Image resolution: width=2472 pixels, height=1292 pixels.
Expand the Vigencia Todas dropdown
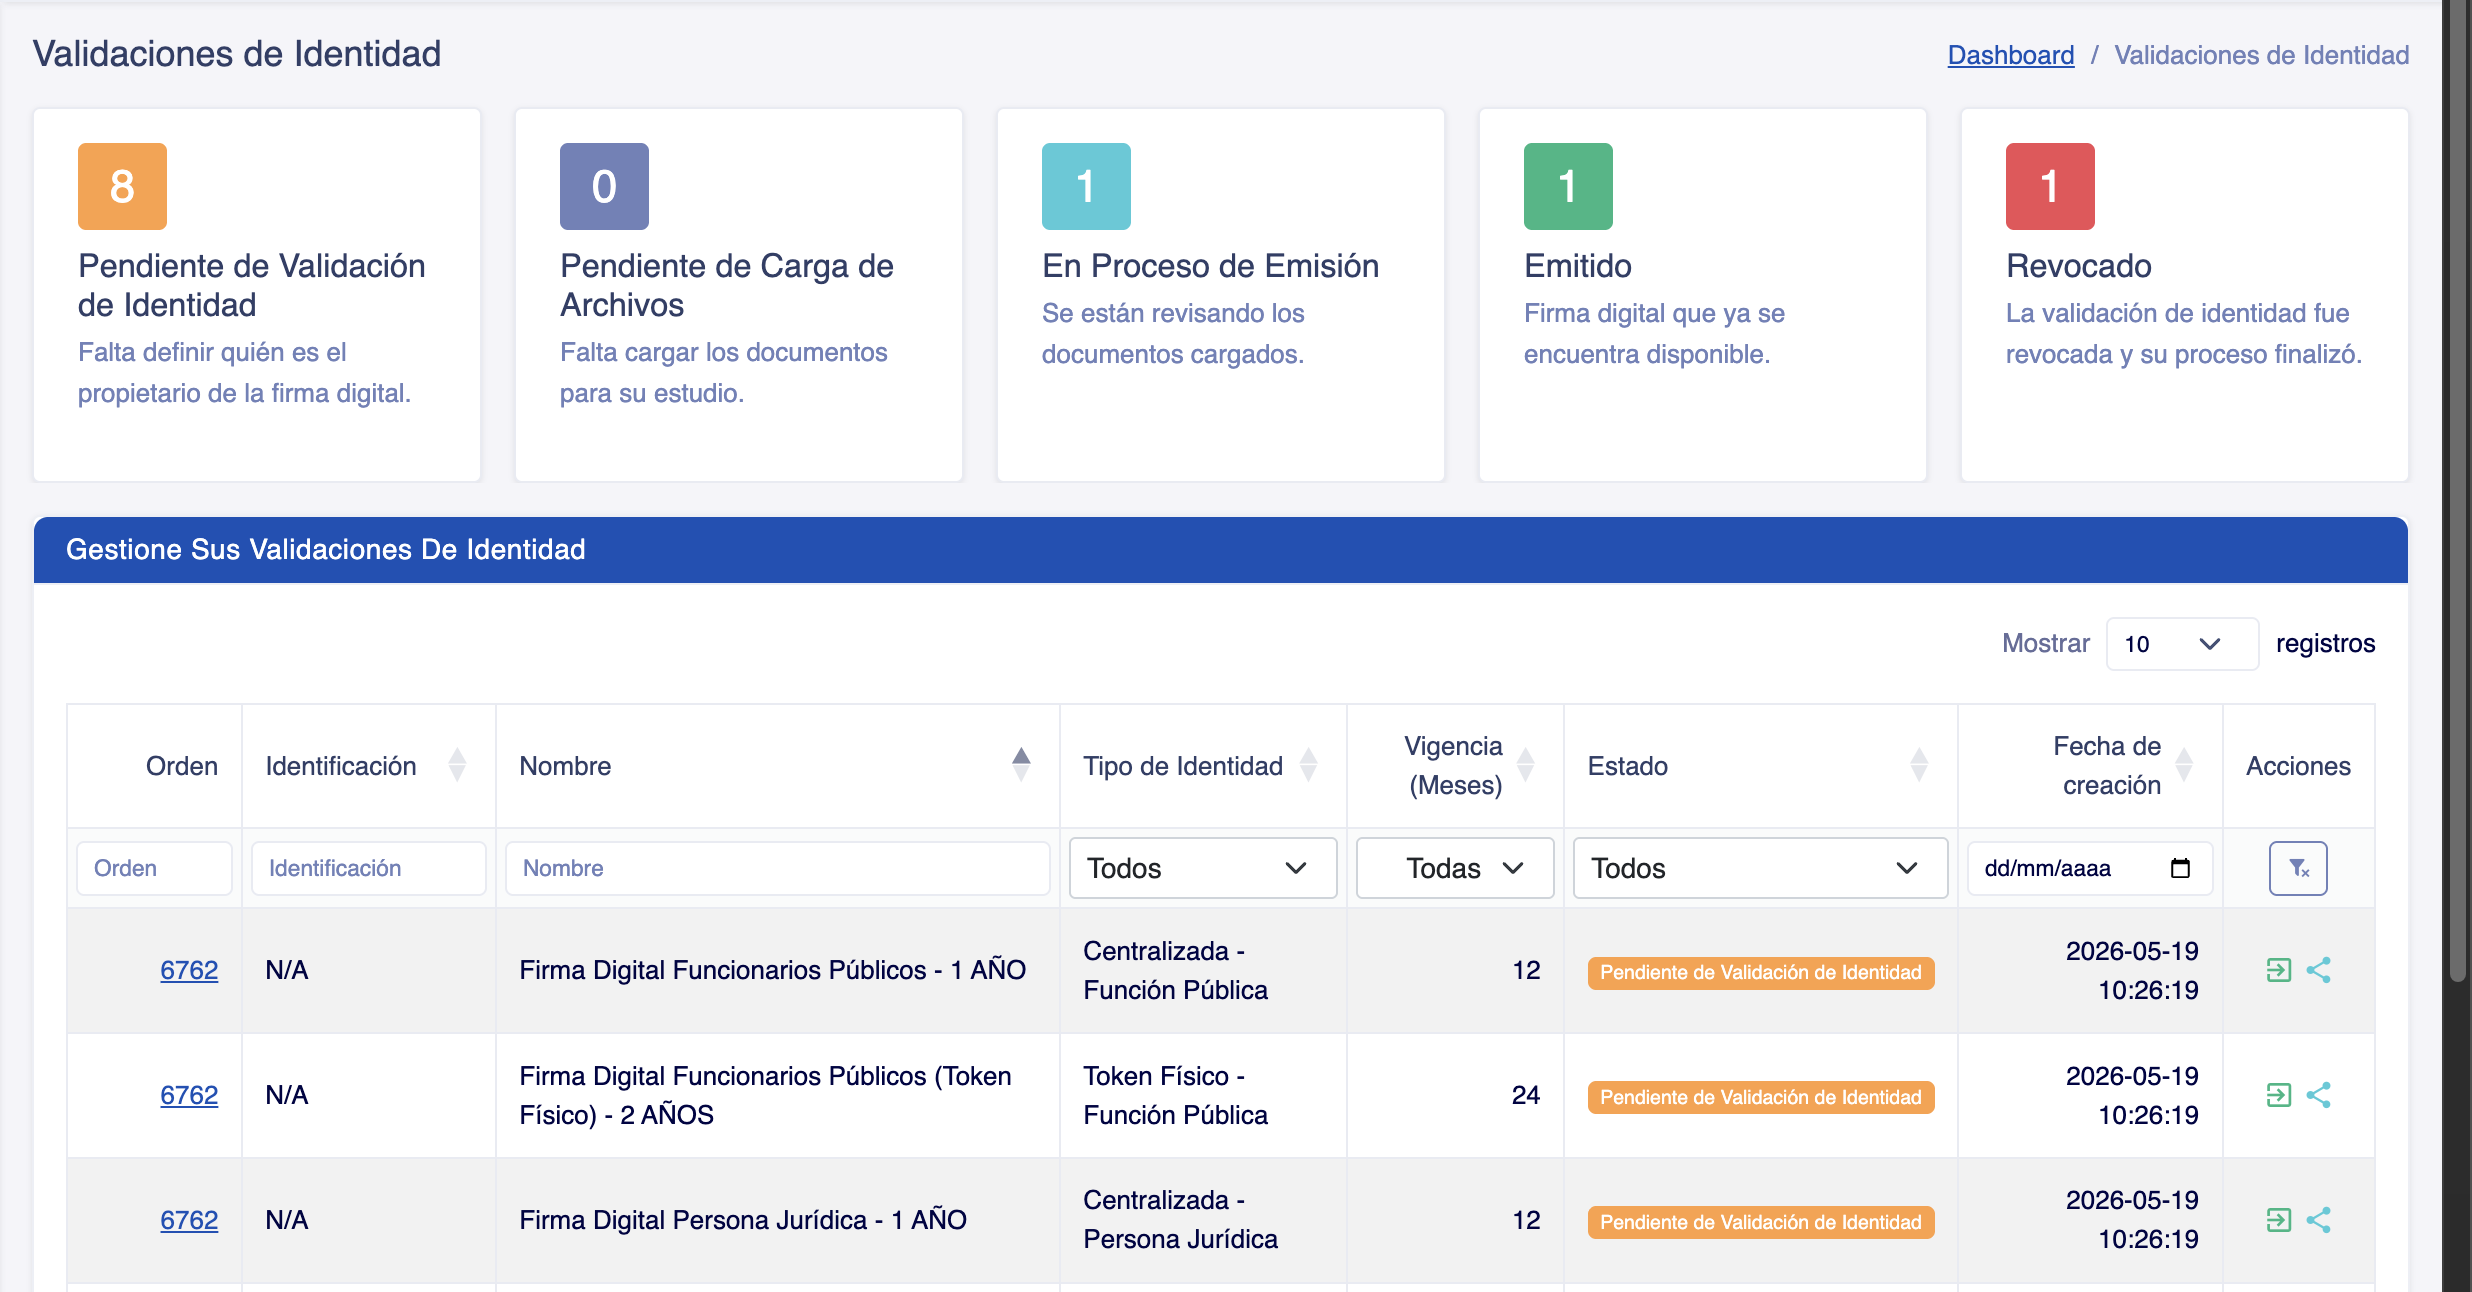coord(1455,868)
